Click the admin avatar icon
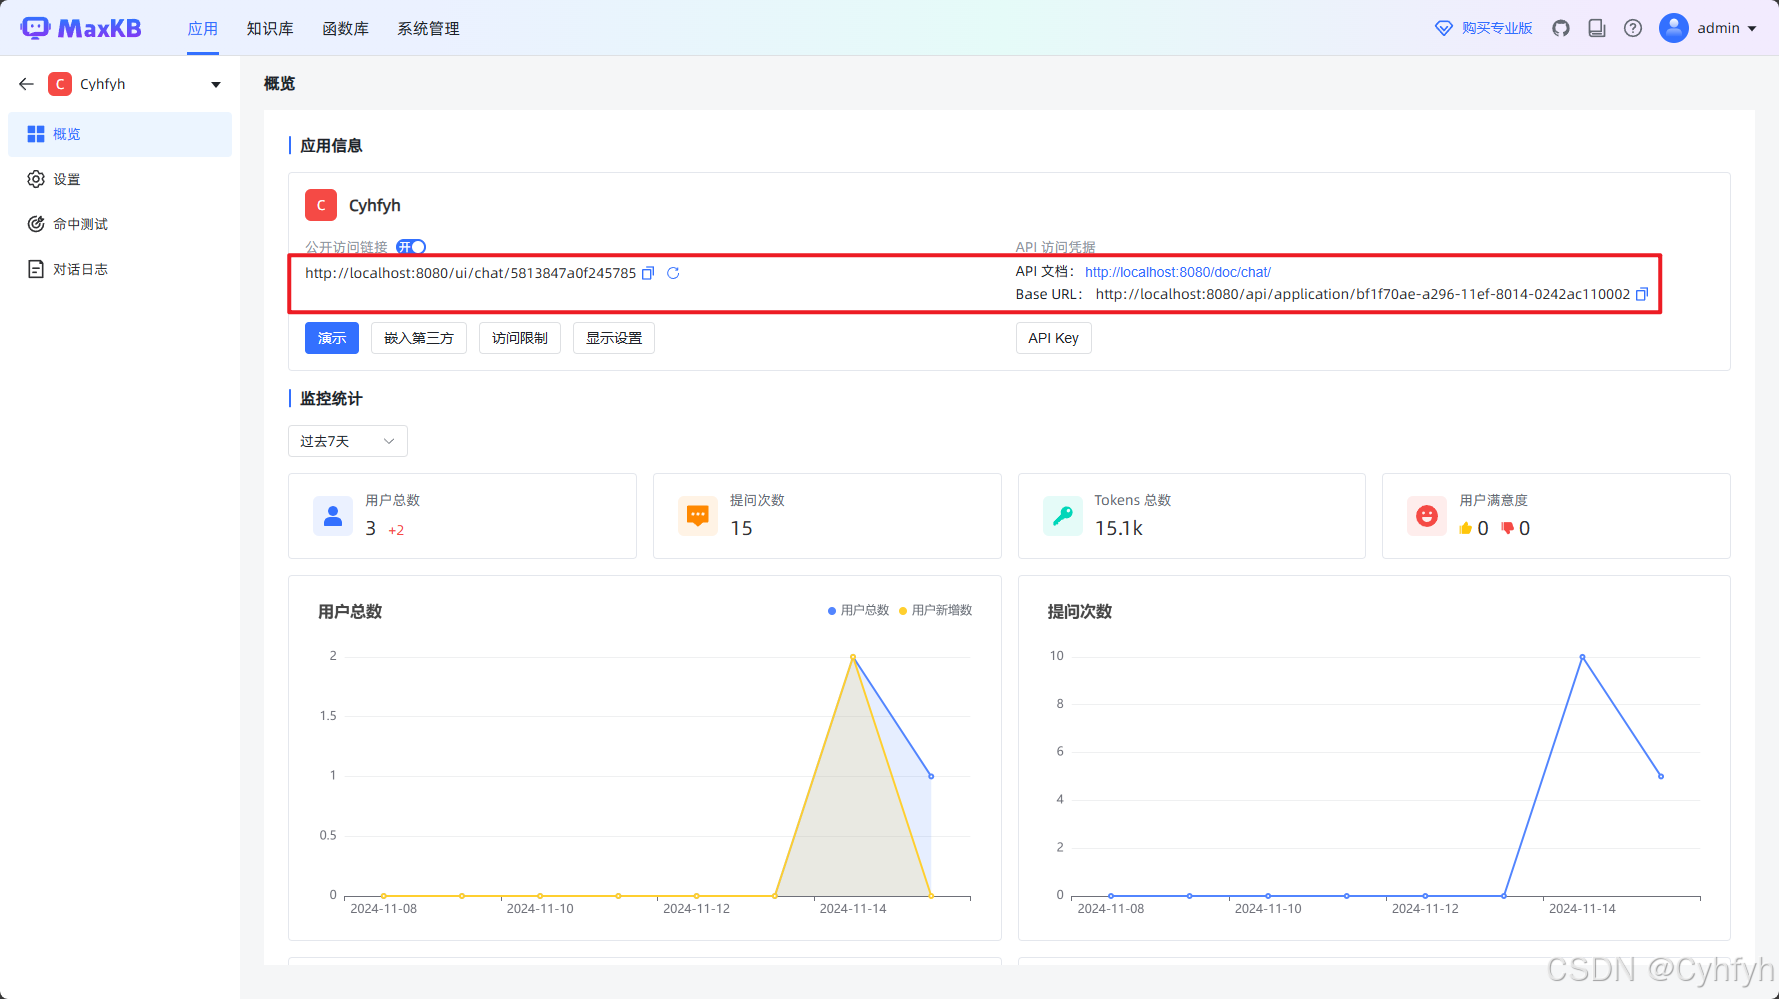The height and width of the screenshot is (999, 1779). pyautogui.click(x=1674, y=28)
